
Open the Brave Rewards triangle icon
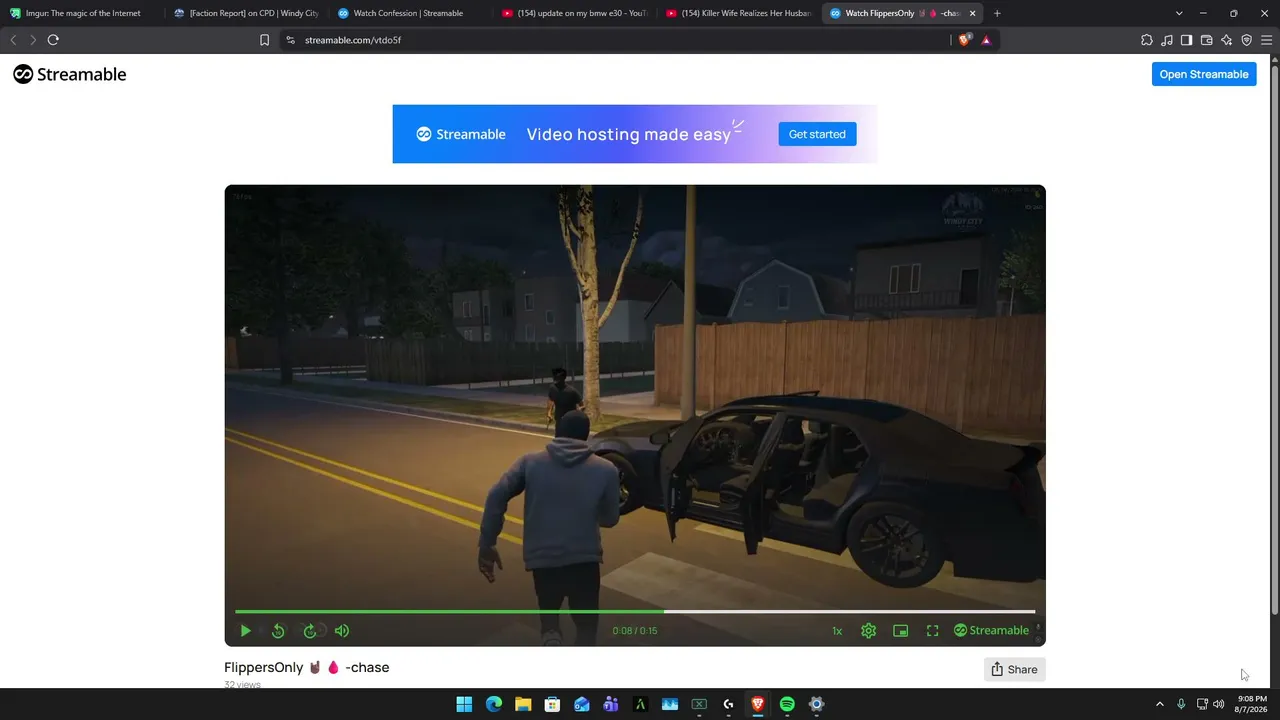pos(986,40)
